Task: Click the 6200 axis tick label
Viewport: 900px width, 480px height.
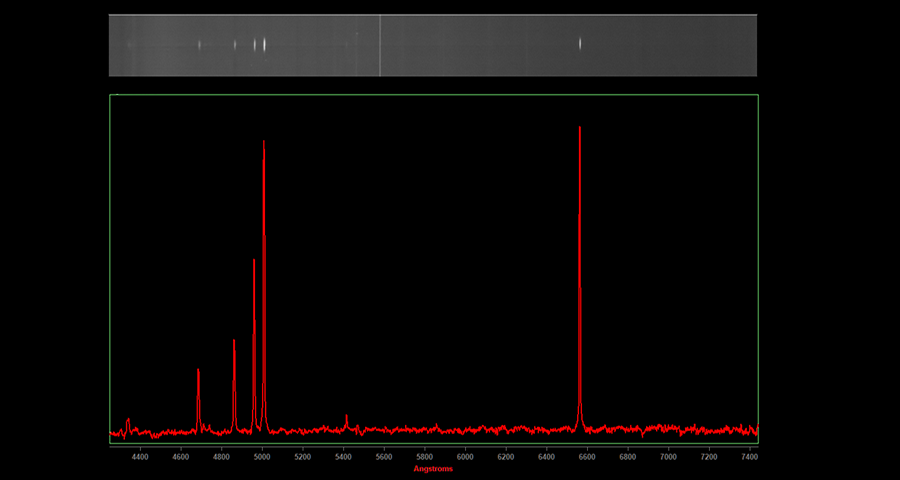Action: click(506, 457)
